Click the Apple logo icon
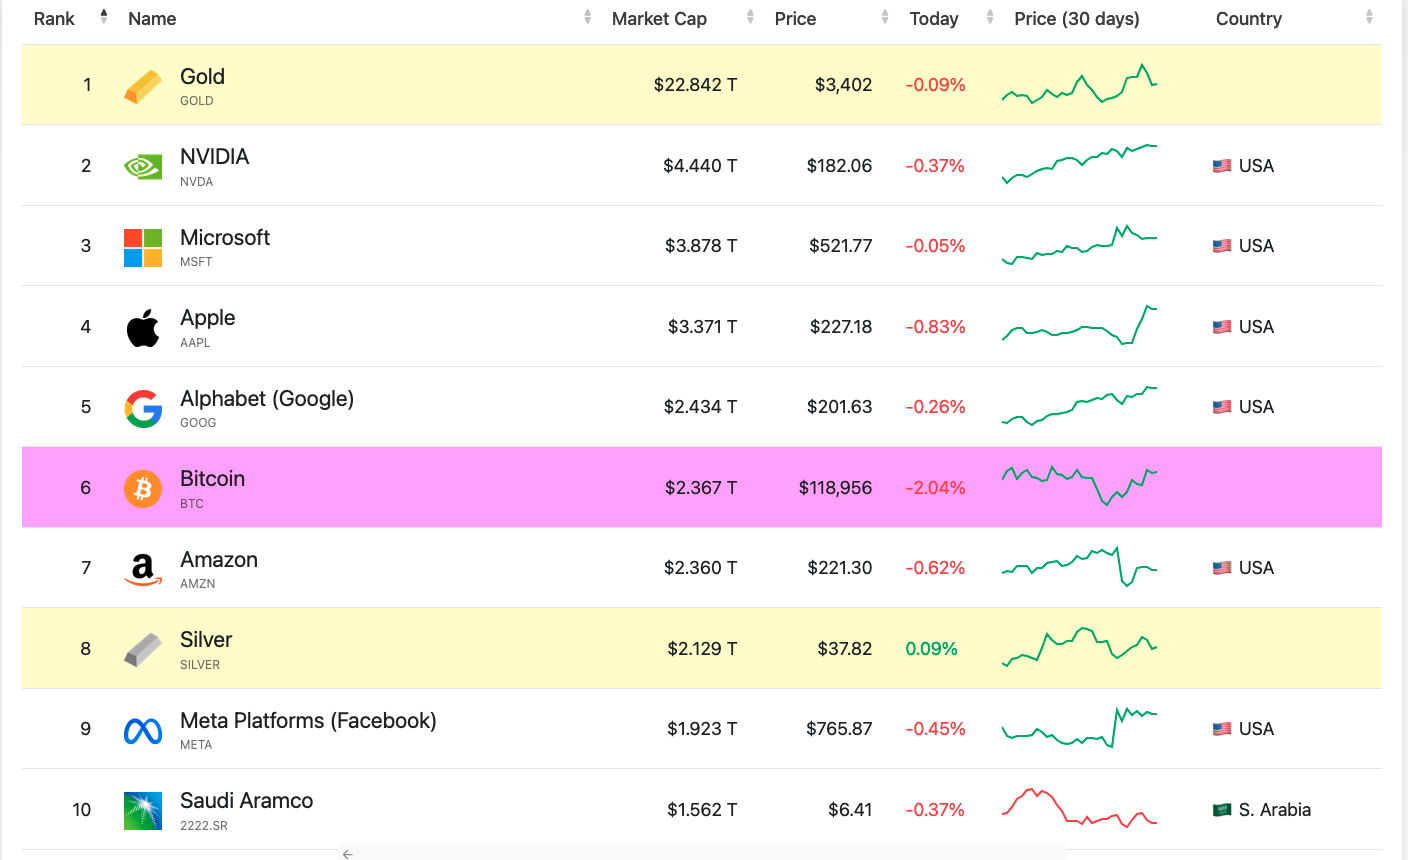The width and height of the screenshot is (1408, 860). pos(143,328)
